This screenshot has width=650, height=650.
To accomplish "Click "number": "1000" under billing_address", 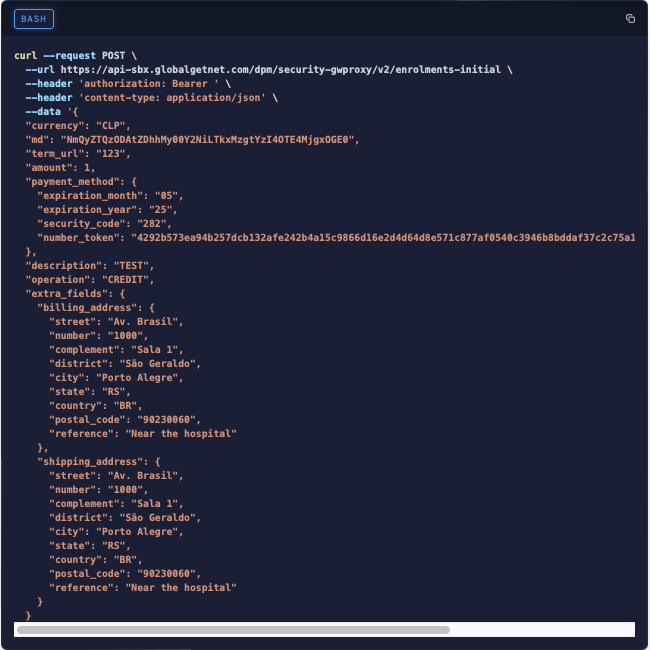I will [x=99, y=336].
